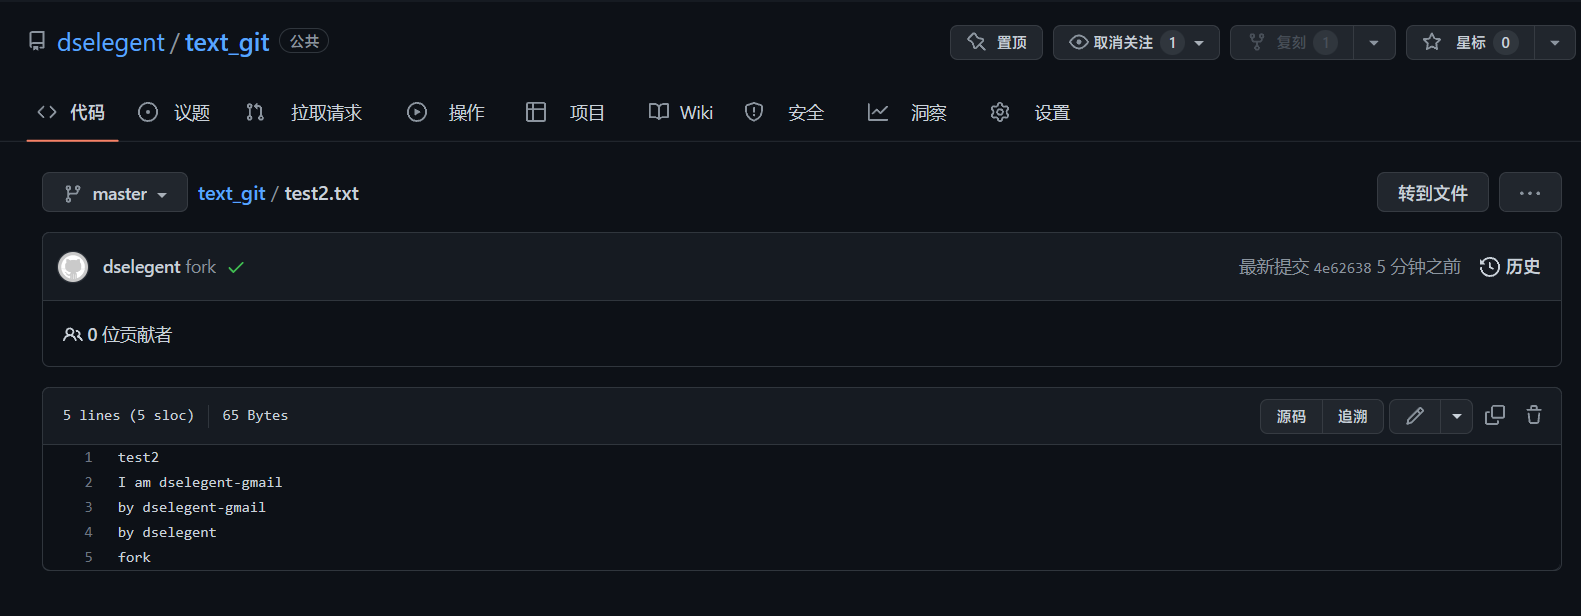Screen dimensions: 1581x616
Task: Open commit hash 4e62638
Action: coord(1342,268)
